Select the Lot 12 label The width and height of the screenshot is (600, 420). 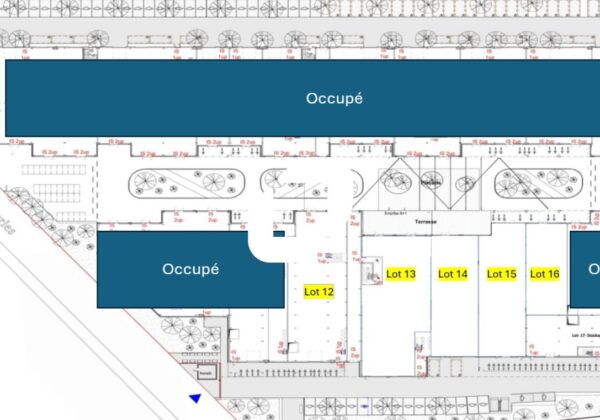318,291
